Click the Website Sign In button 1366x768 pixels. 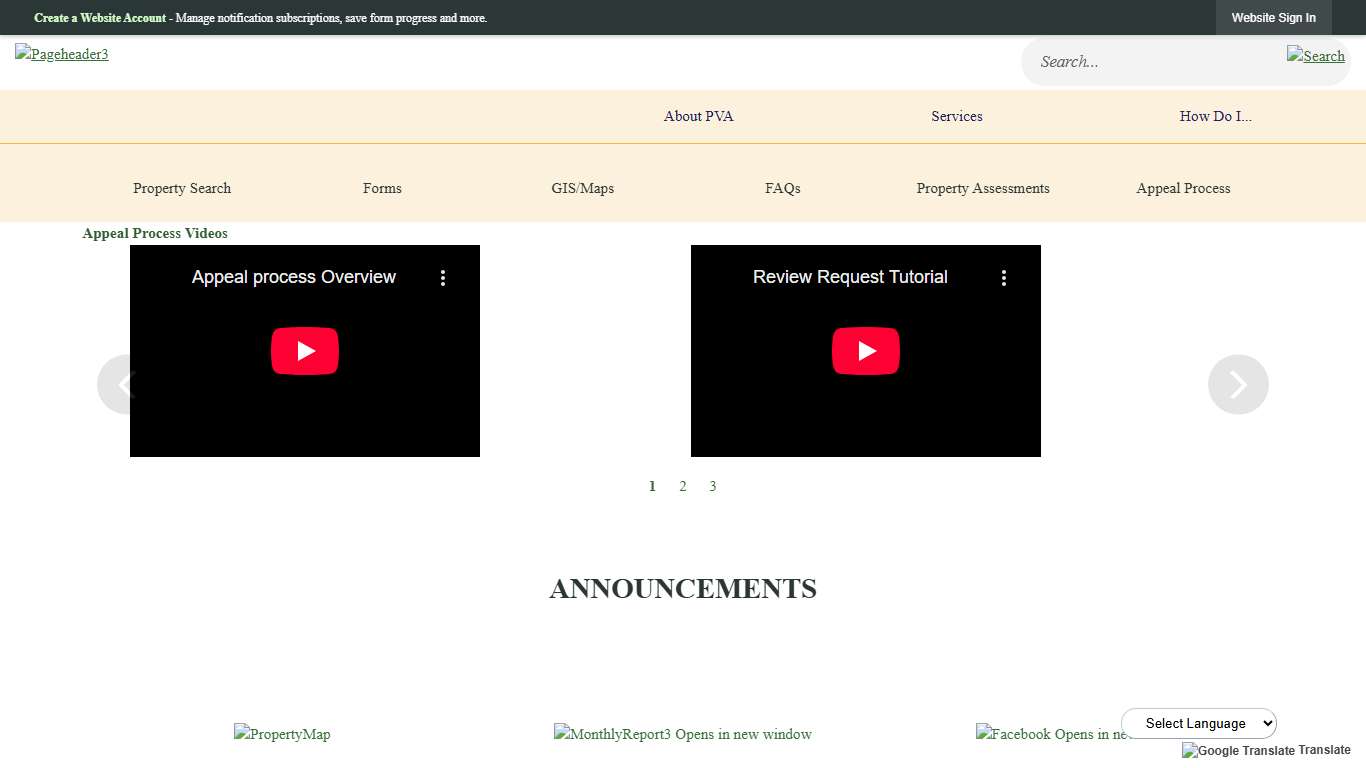1273,18
